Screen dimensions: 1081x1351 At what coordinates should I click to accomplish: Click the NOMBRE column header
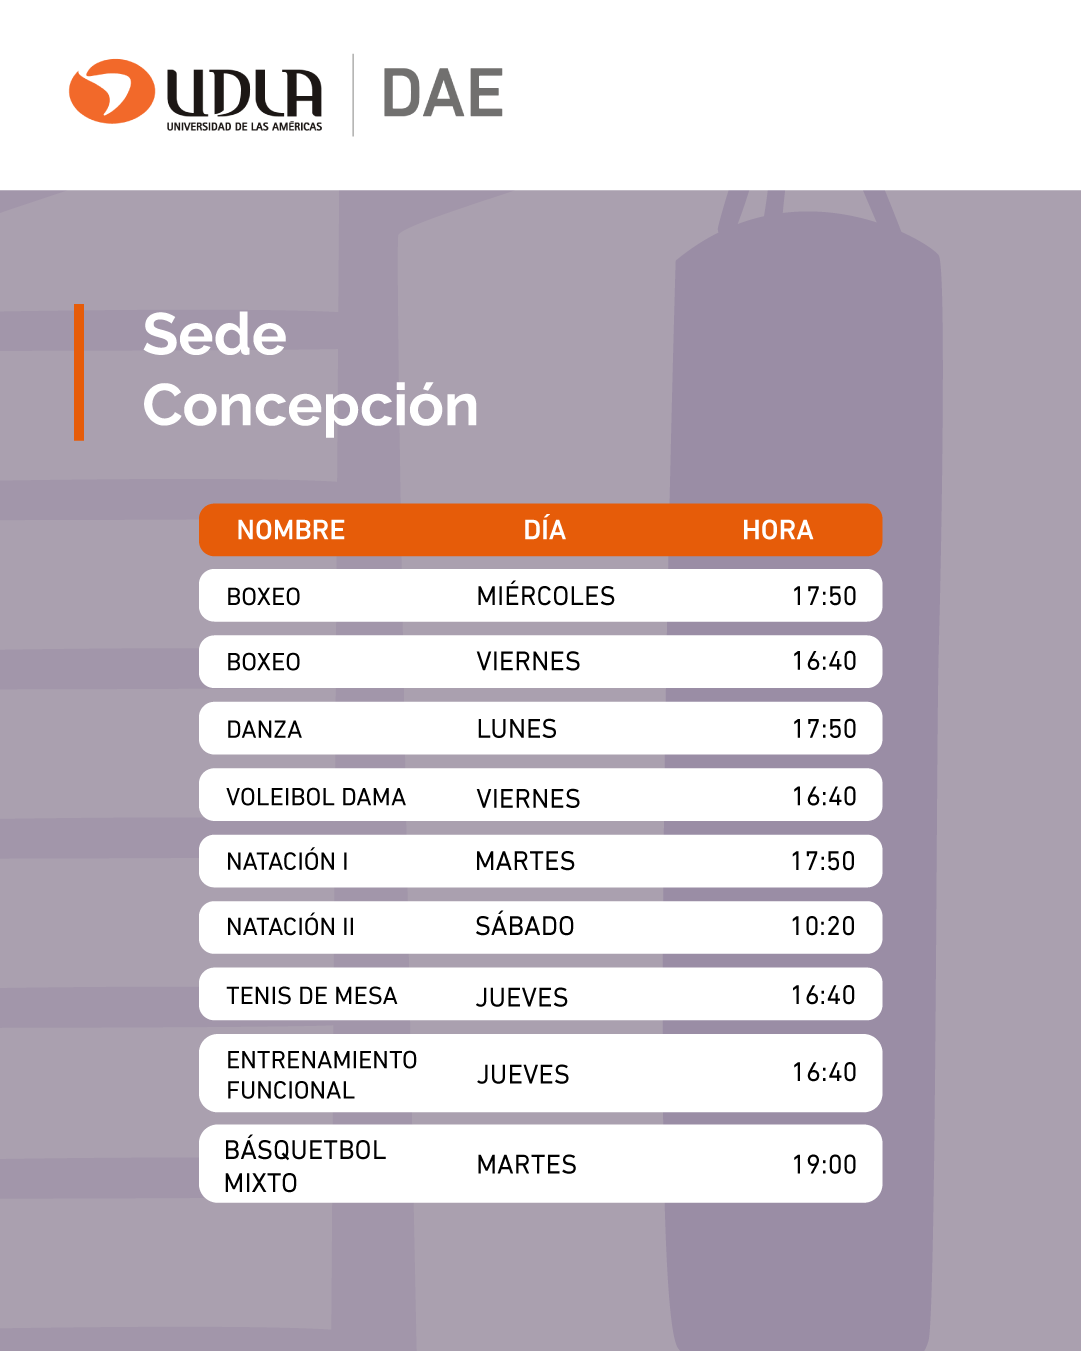[291, 530]
